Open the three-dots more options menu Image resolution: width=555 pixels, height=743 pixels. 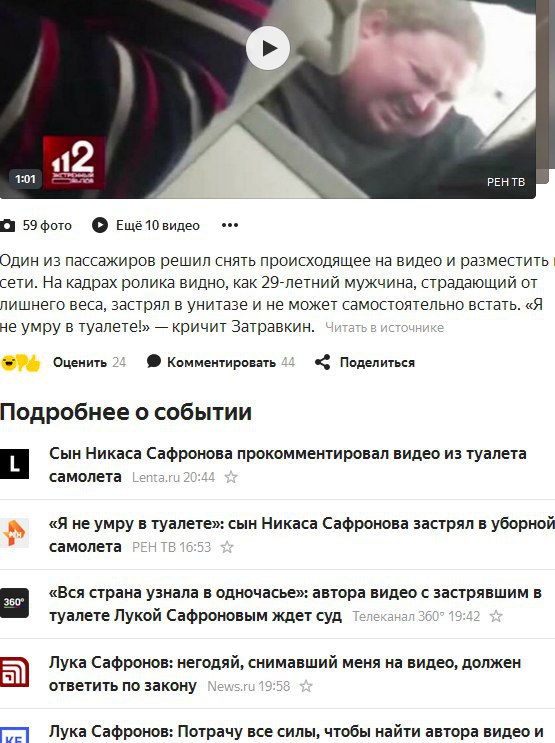(x=230, y=225)
